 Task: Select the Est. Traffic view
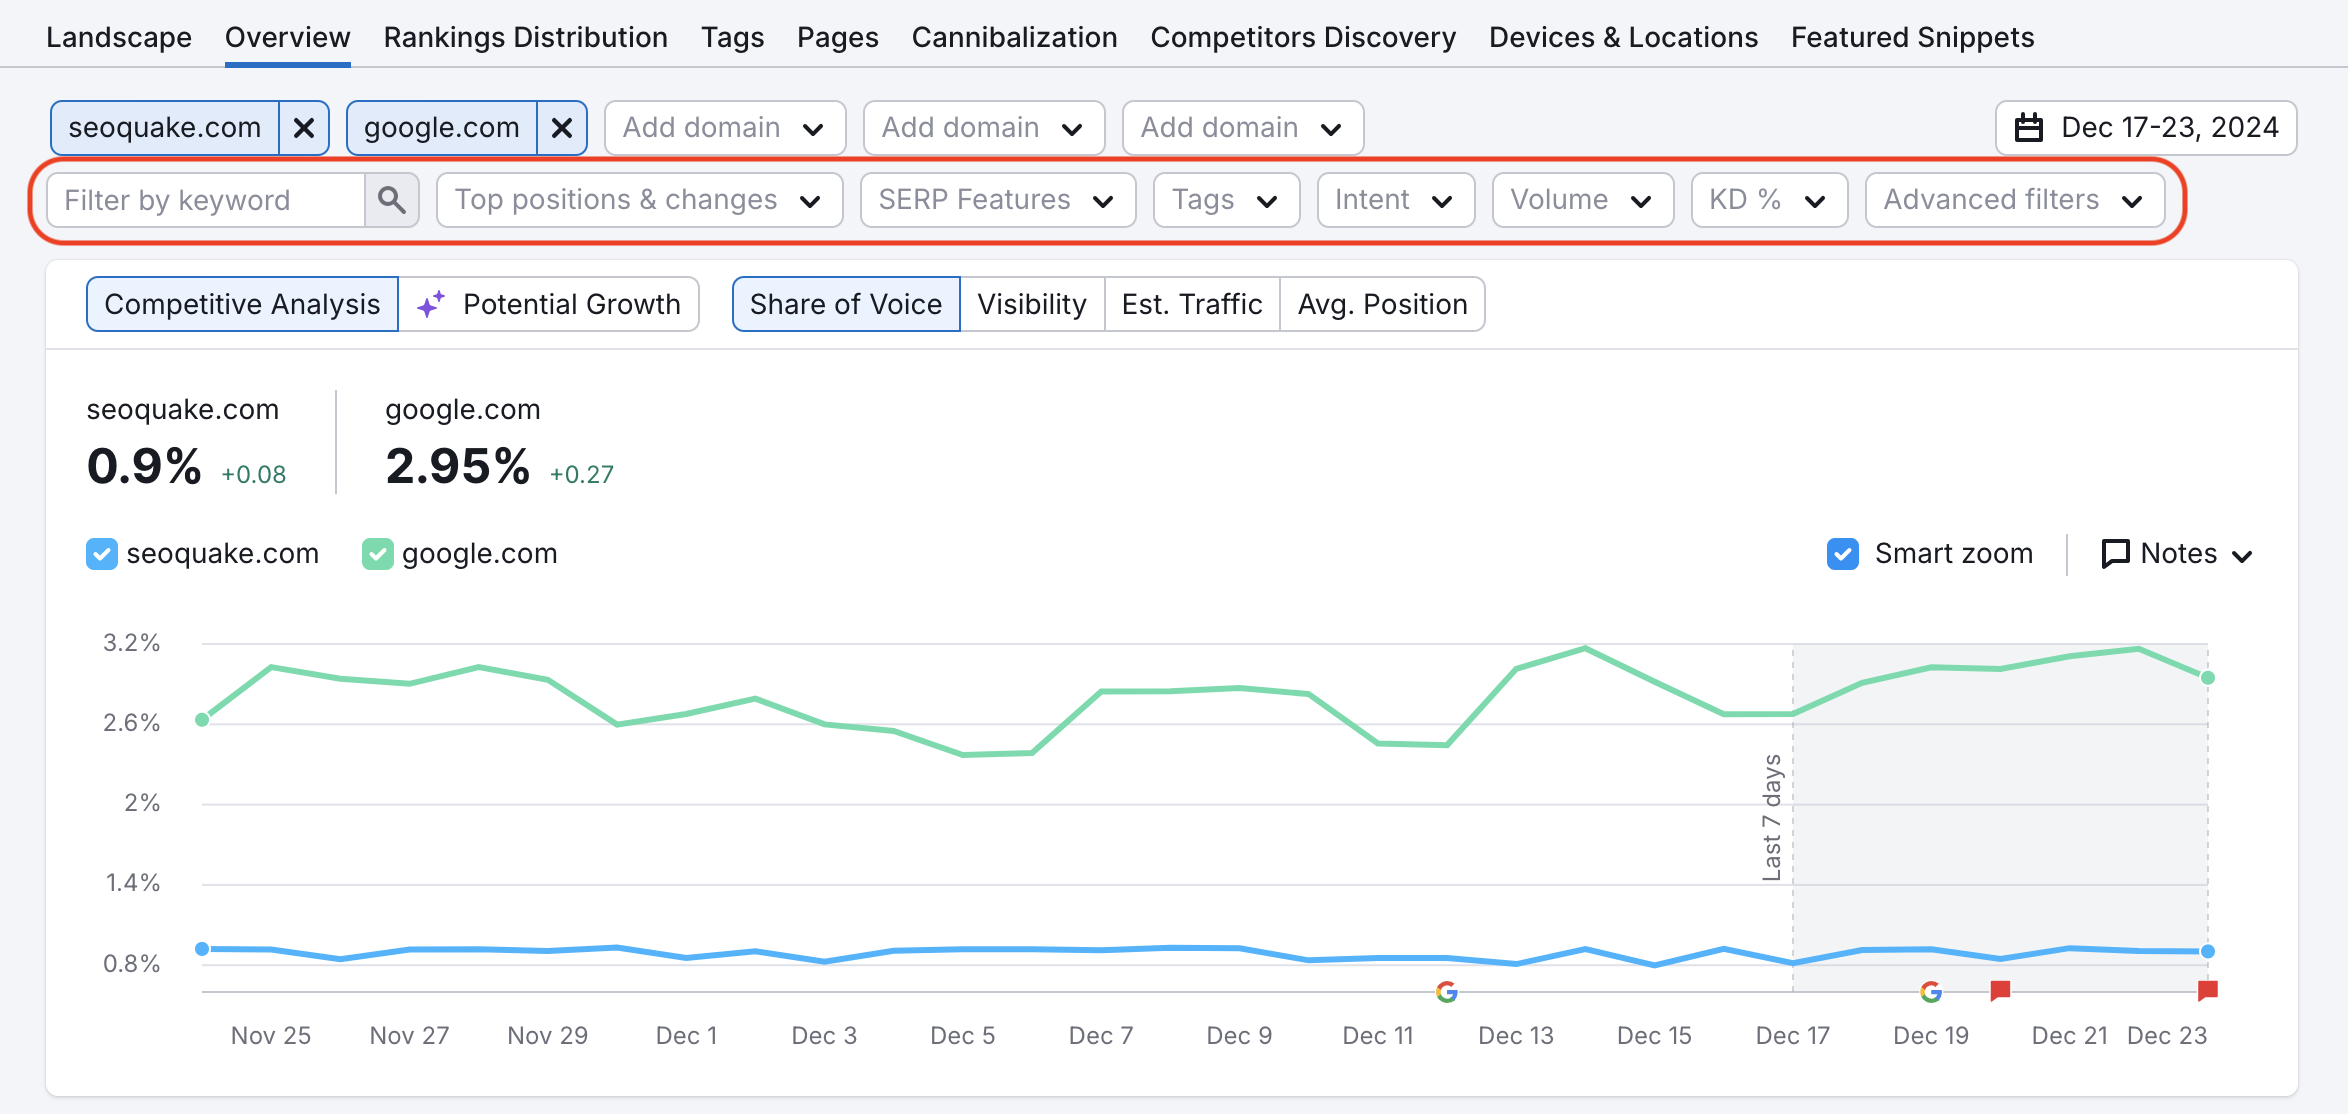tap(1191, 304)
